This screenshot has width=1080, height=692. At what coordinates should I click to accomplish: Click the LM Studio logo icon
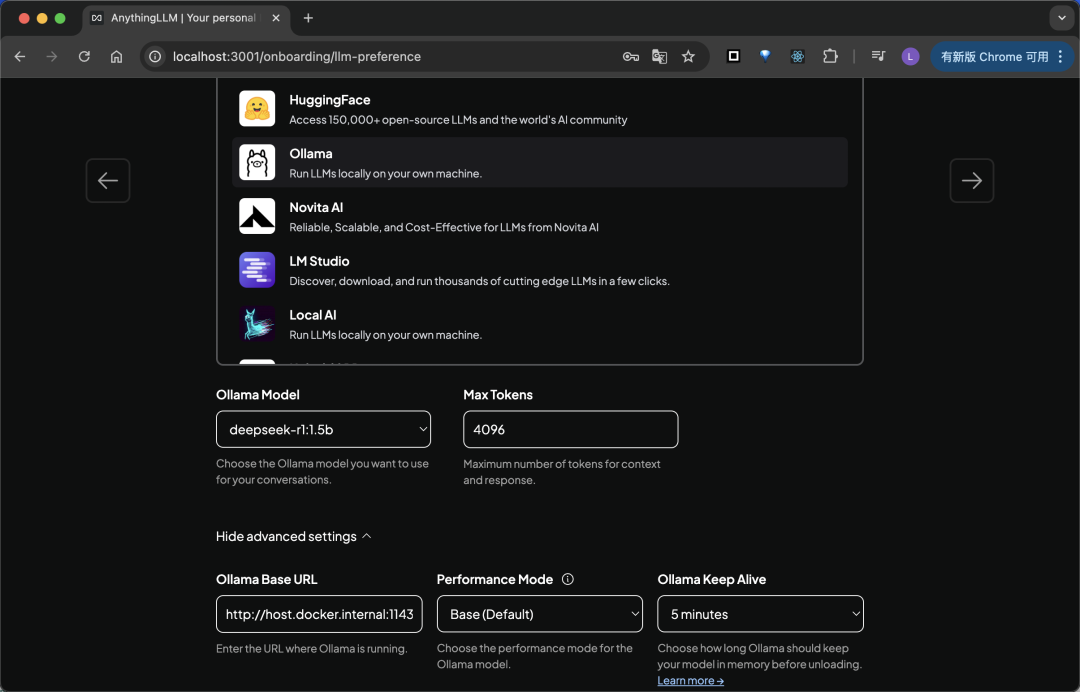[x=257, y=270]
